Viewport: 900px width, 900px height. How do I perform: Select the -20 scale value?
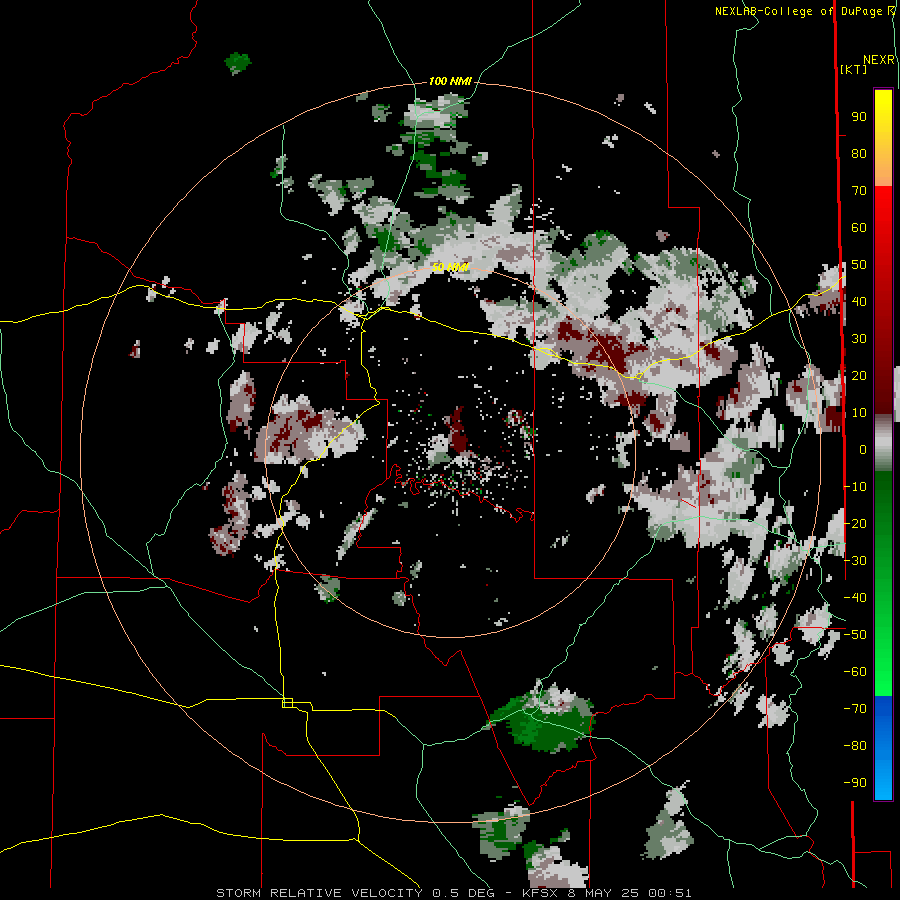tap(855, 524)
